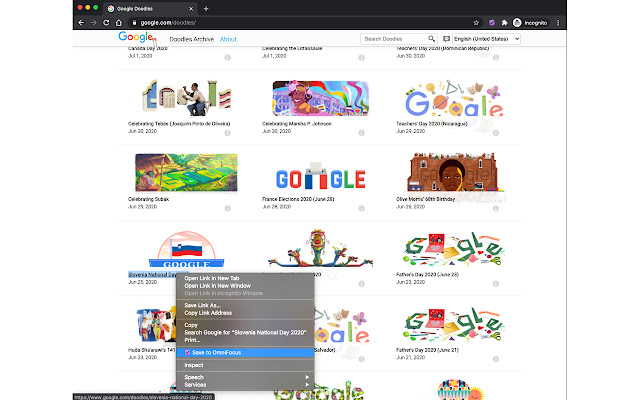Click the feedback icon beside the language selector

(446, 39)
